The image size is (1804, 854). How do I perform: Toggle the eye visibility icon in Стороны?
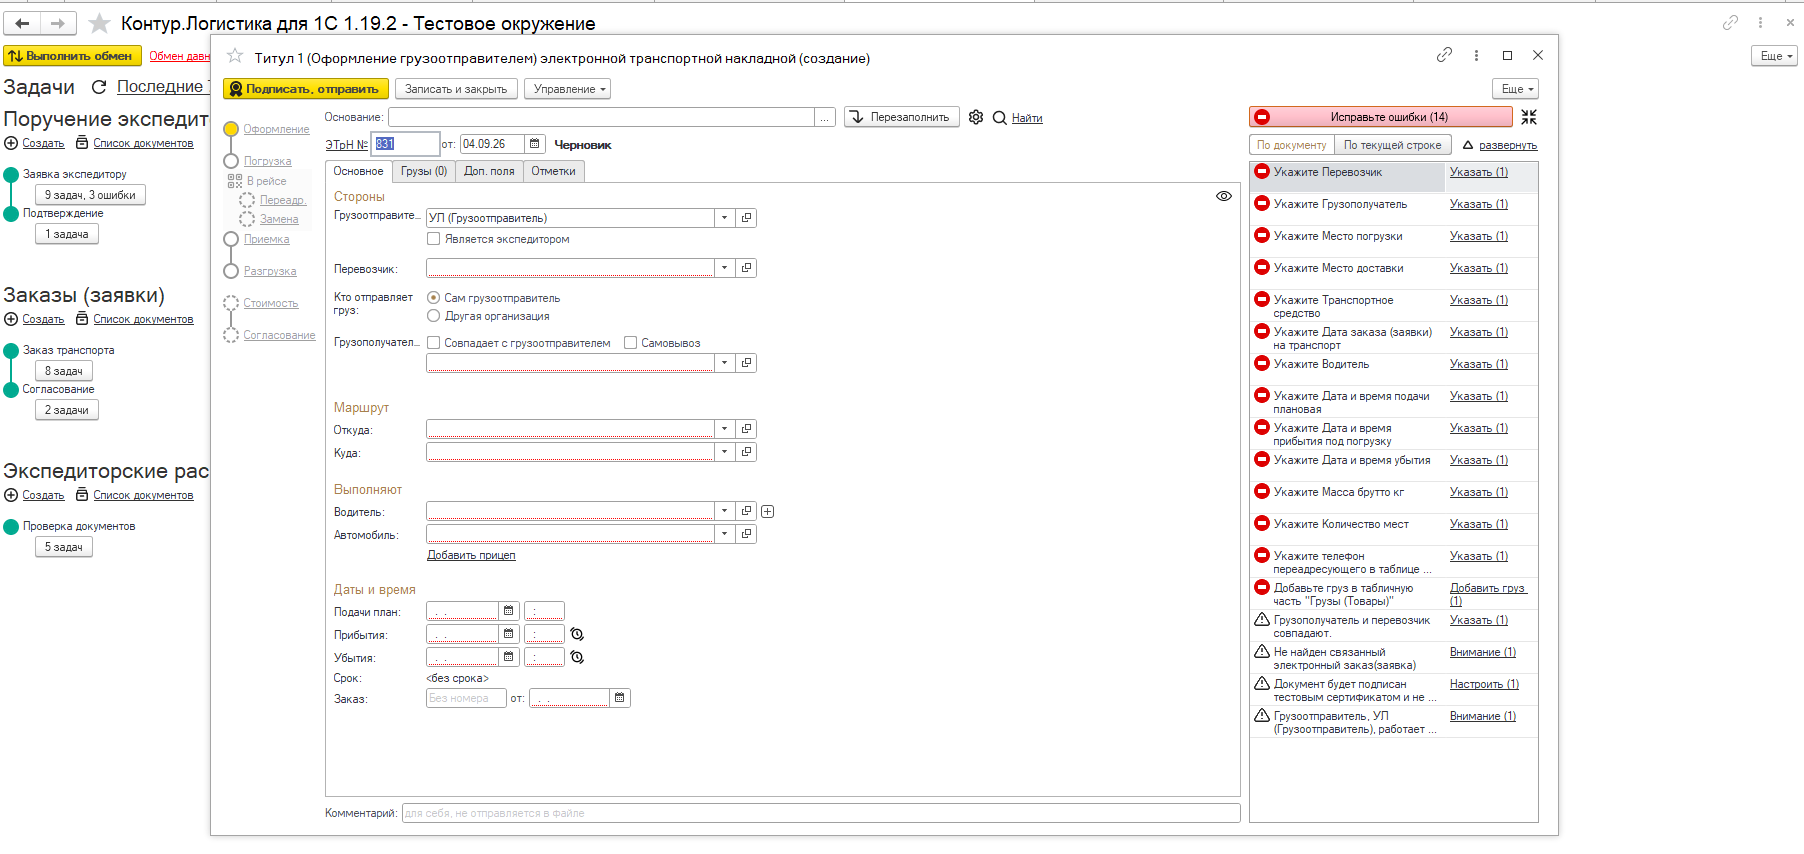point(1223,196)
